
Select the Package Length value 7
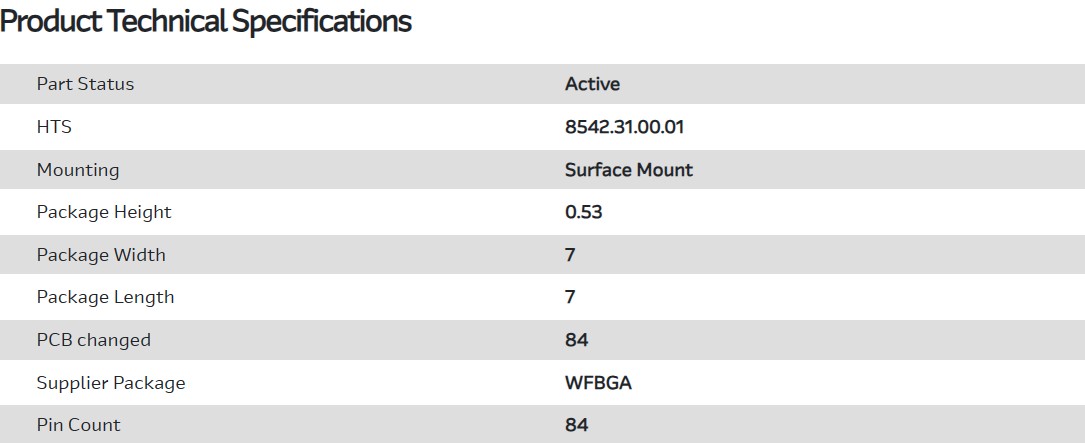point(570,297)
